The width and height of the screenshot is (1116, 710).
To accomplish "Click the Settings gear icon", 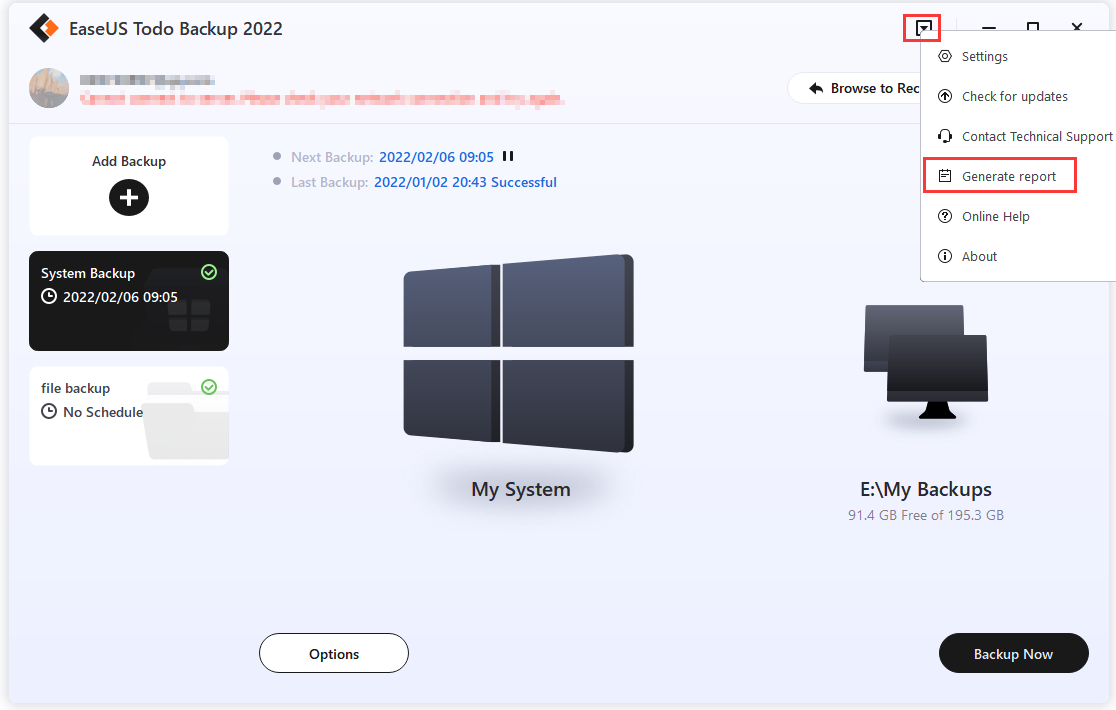I will 944,56.
